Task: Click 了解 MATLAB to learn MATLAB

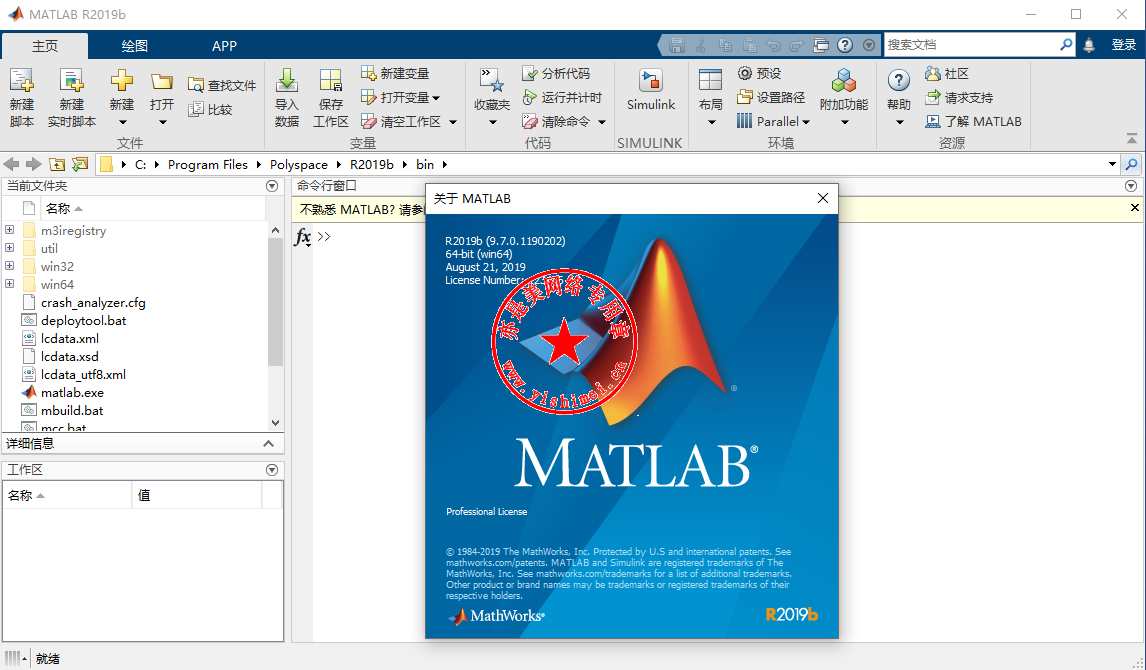Action: tap(974, 121)
